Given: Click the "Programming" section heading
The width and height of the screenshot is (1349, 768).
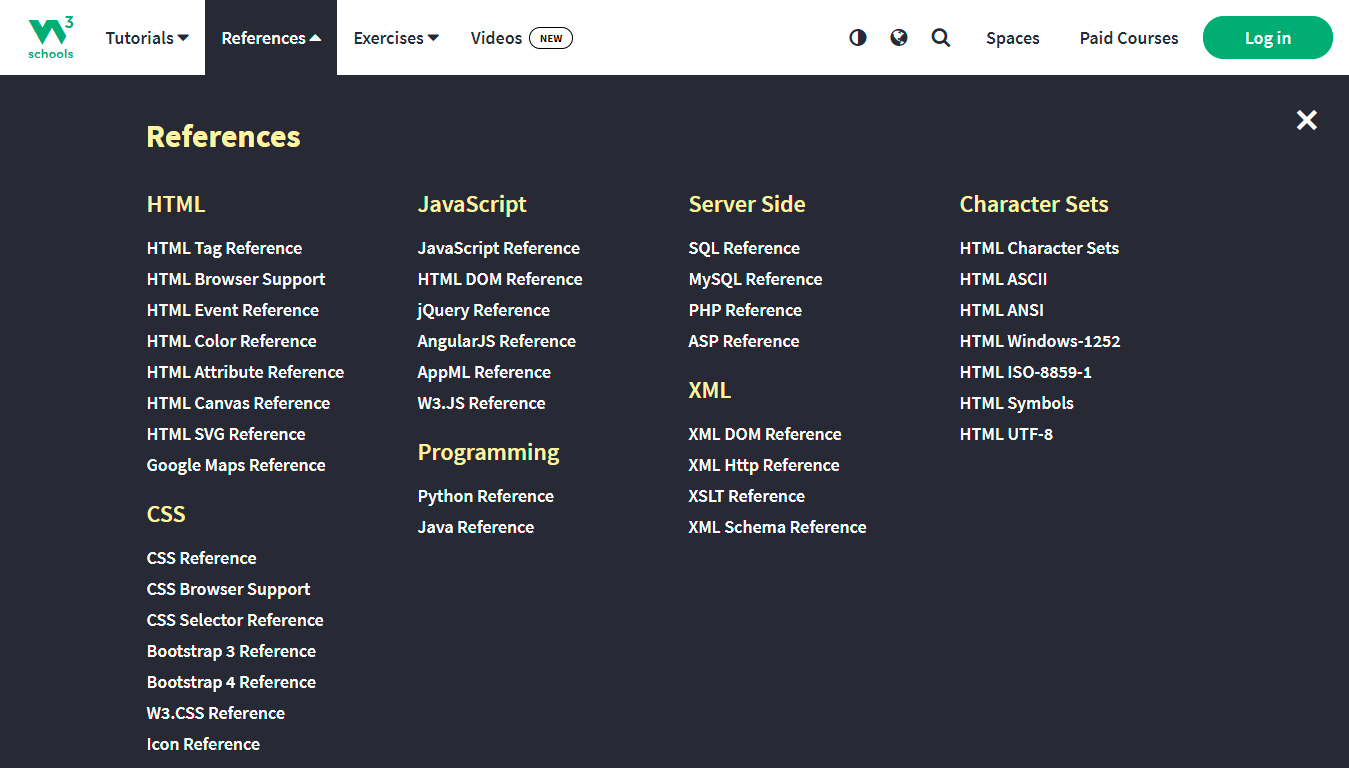Looking at the screenshot, I should coord(489,452).
